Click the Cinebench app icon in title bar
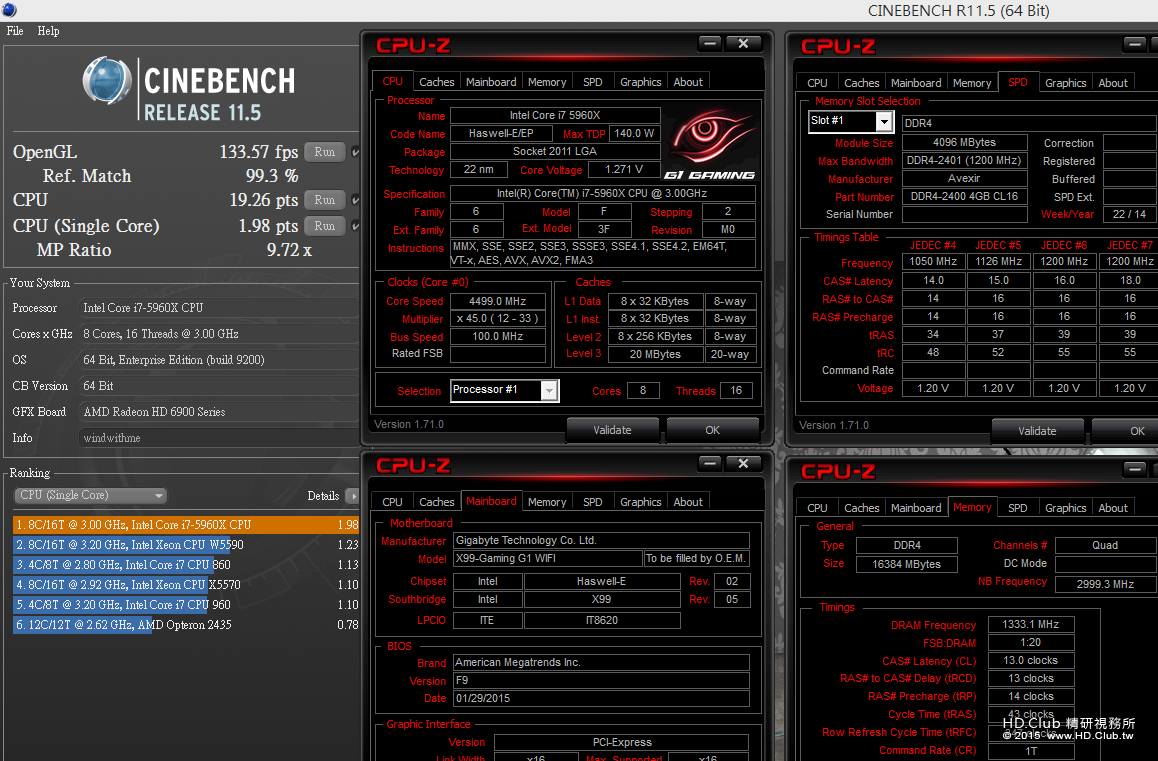The height and width of the screenshot is (761, 1158). point(9,10)
